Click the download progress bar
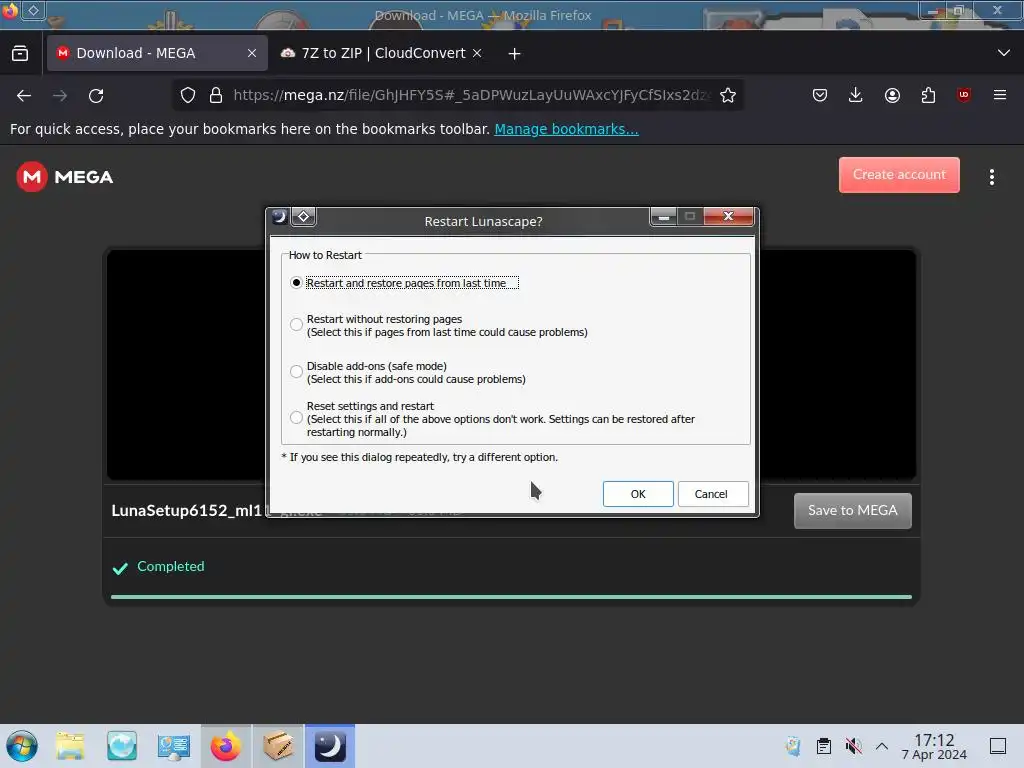This screenshot has width=1024, height=768. click(511, 597)
